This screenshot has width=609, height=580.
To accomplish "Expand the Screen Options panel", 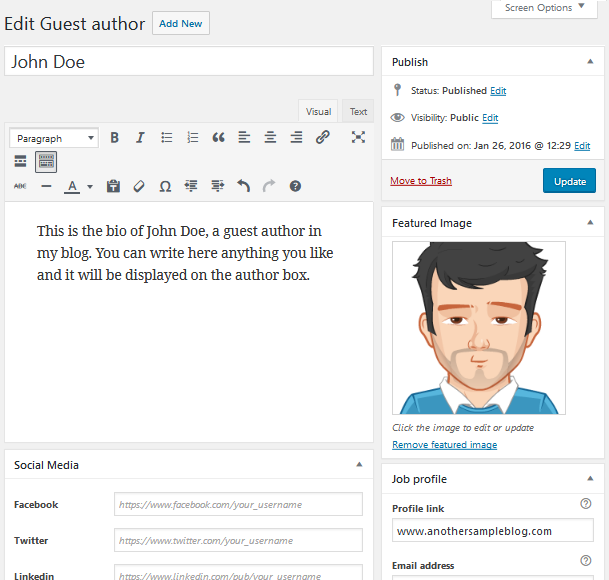I will coord(545,8).
